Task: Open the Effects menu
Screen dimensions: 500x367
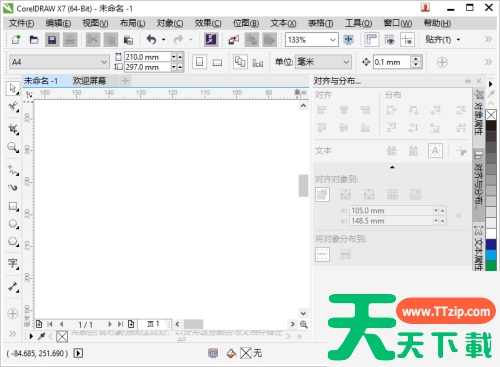Action: pos(208,23)
